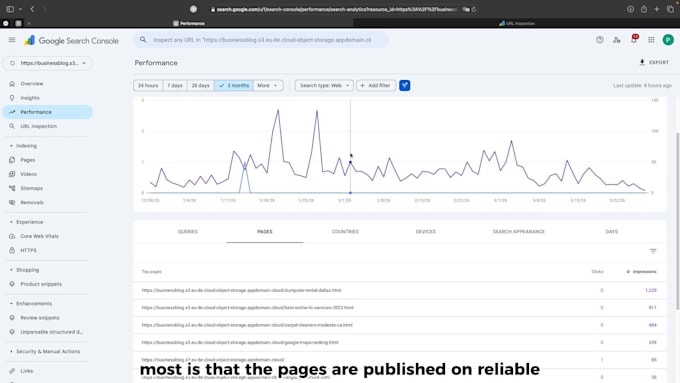
Task: Click the browser back button
Action: pos(32,9)
